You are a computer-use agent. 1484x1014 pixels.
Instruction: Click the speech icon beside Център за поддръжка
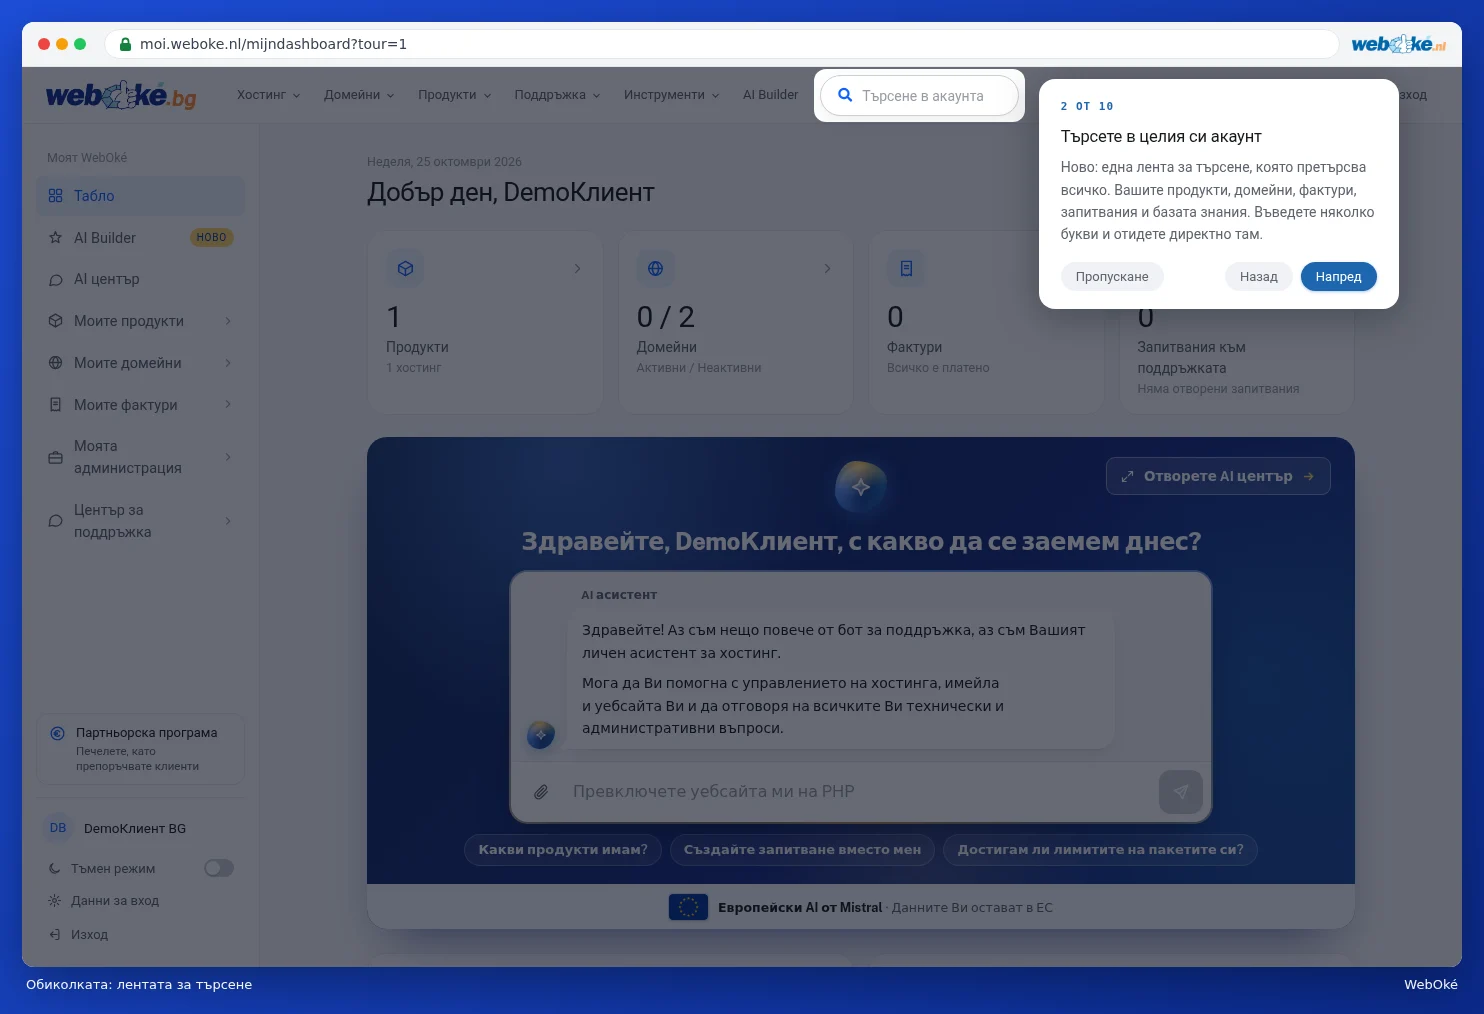(x=55, y=521)
